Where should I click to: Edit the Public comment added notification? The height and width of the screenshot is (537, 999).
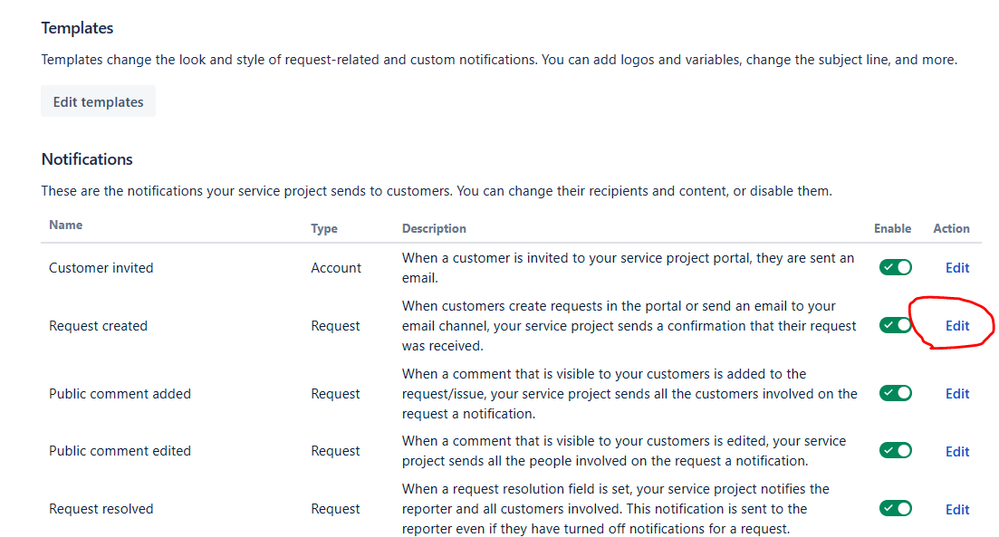pos(957,394)
